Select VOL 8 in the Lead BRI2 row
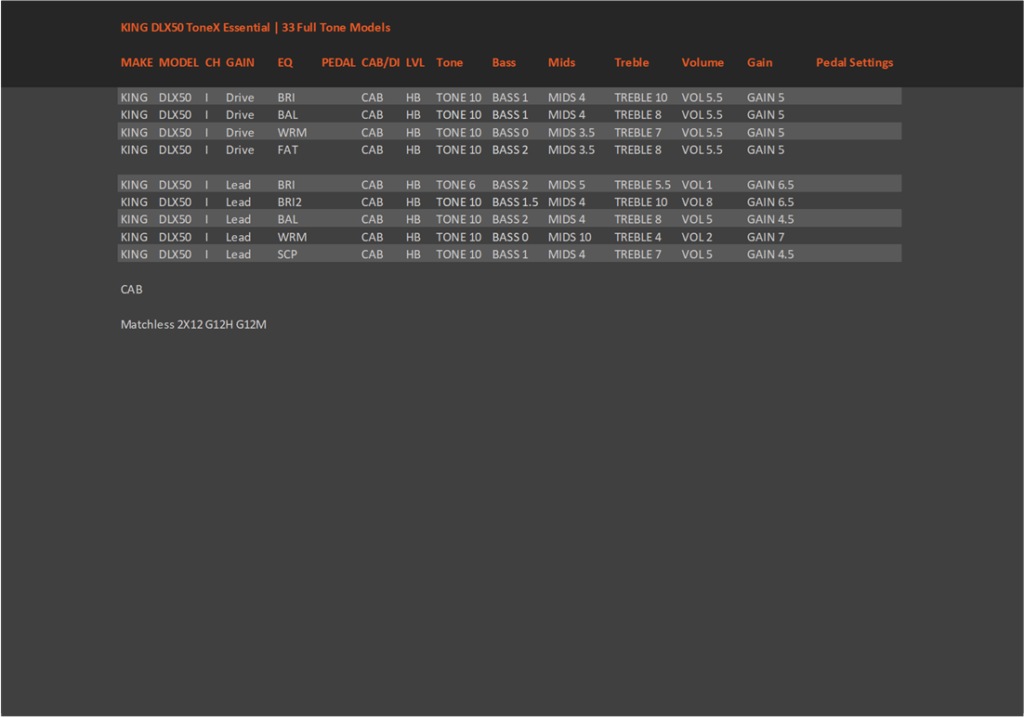The width and height of the screenshot is (1024, 717). [x=697, y=202]
